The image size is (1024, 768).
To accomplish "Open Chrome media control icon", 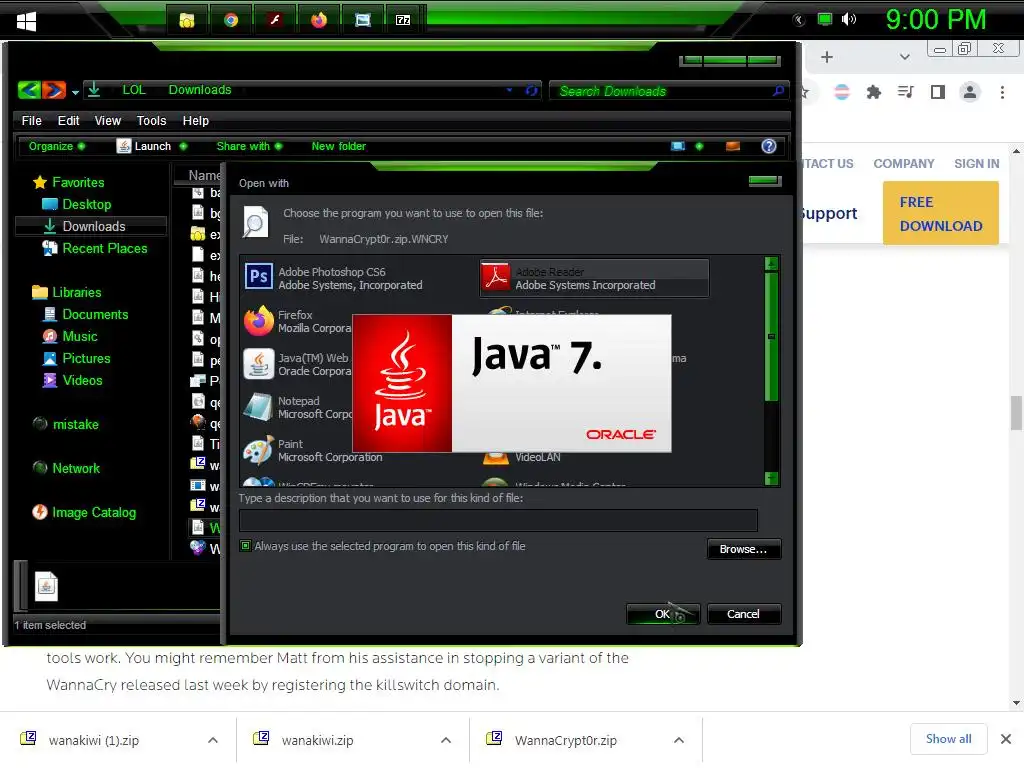I will click(905, 92).
